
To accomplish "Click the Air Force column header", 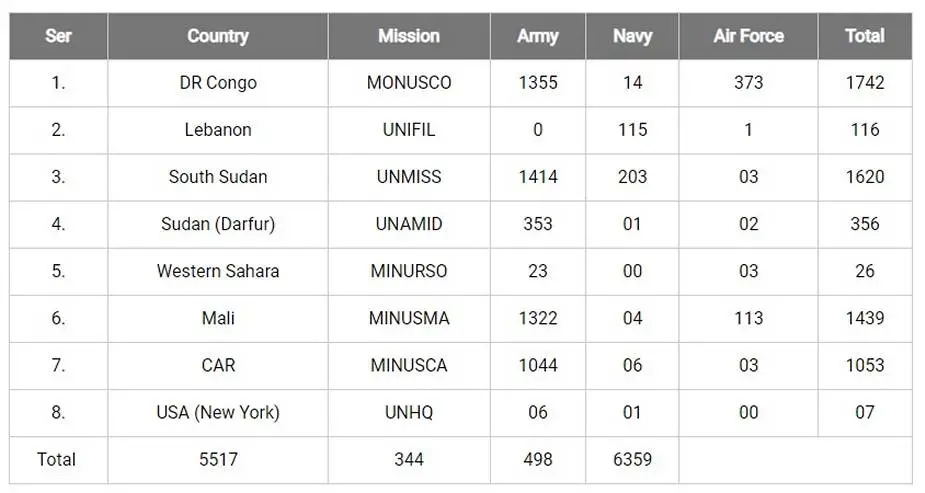I will (747, 36).
